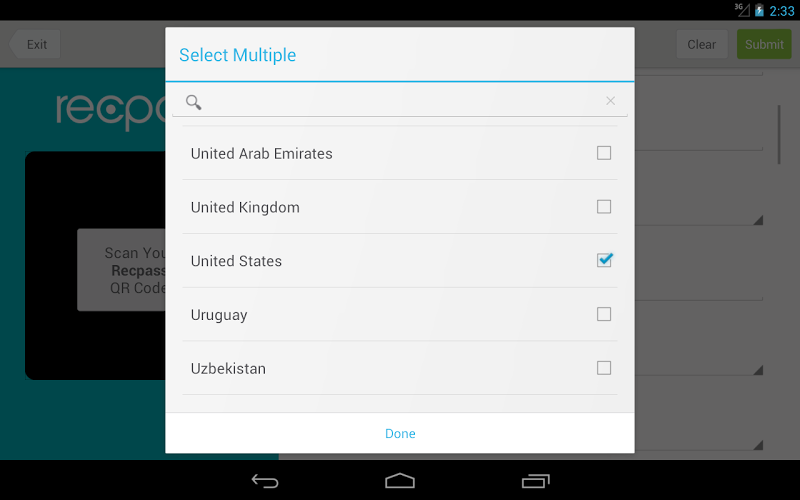
Task: Click the Clear button
Action: coord(702,44)
